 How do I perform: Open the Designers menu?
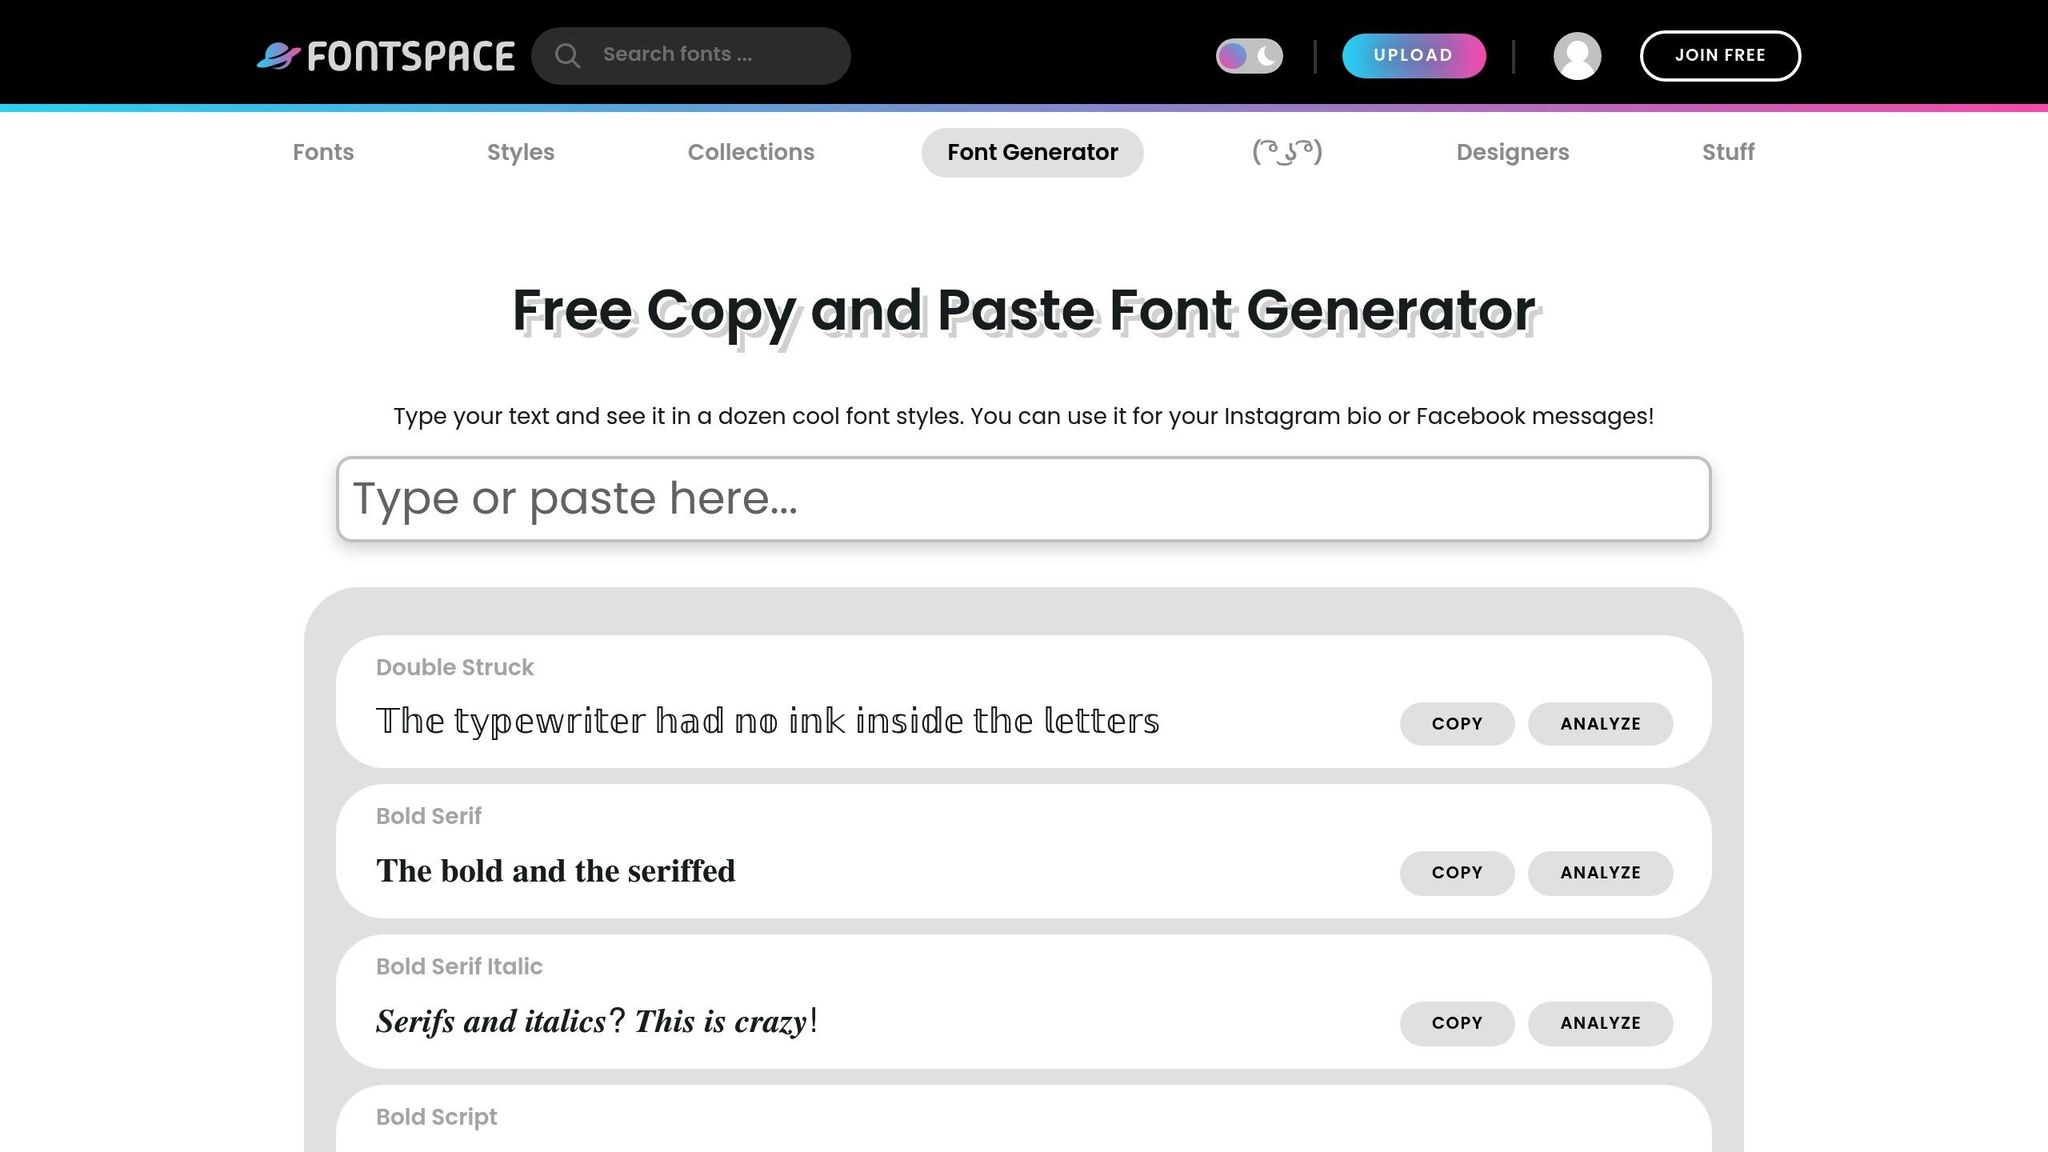click(x=1512, y=152)
